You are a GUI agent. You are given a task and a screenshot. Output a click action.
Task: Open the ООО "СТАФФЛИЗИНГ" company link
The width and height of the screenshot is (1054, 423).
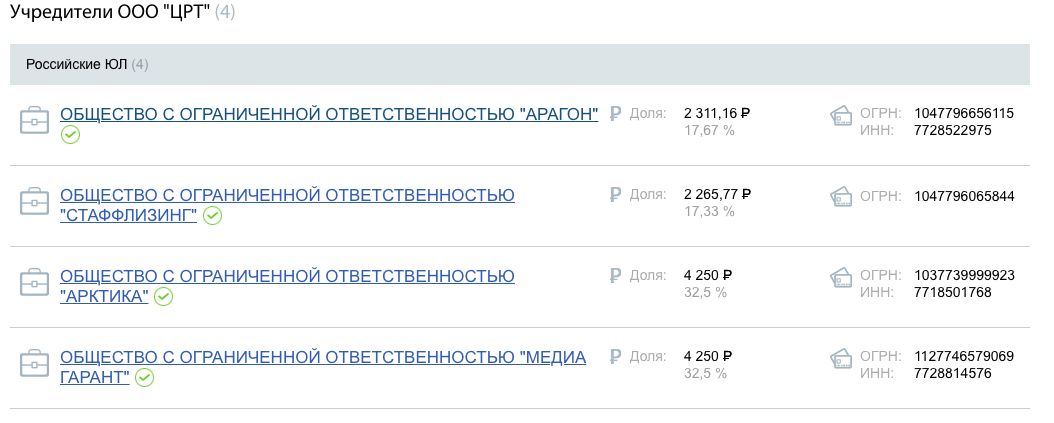pyautogui.click(x=287, y=195)
